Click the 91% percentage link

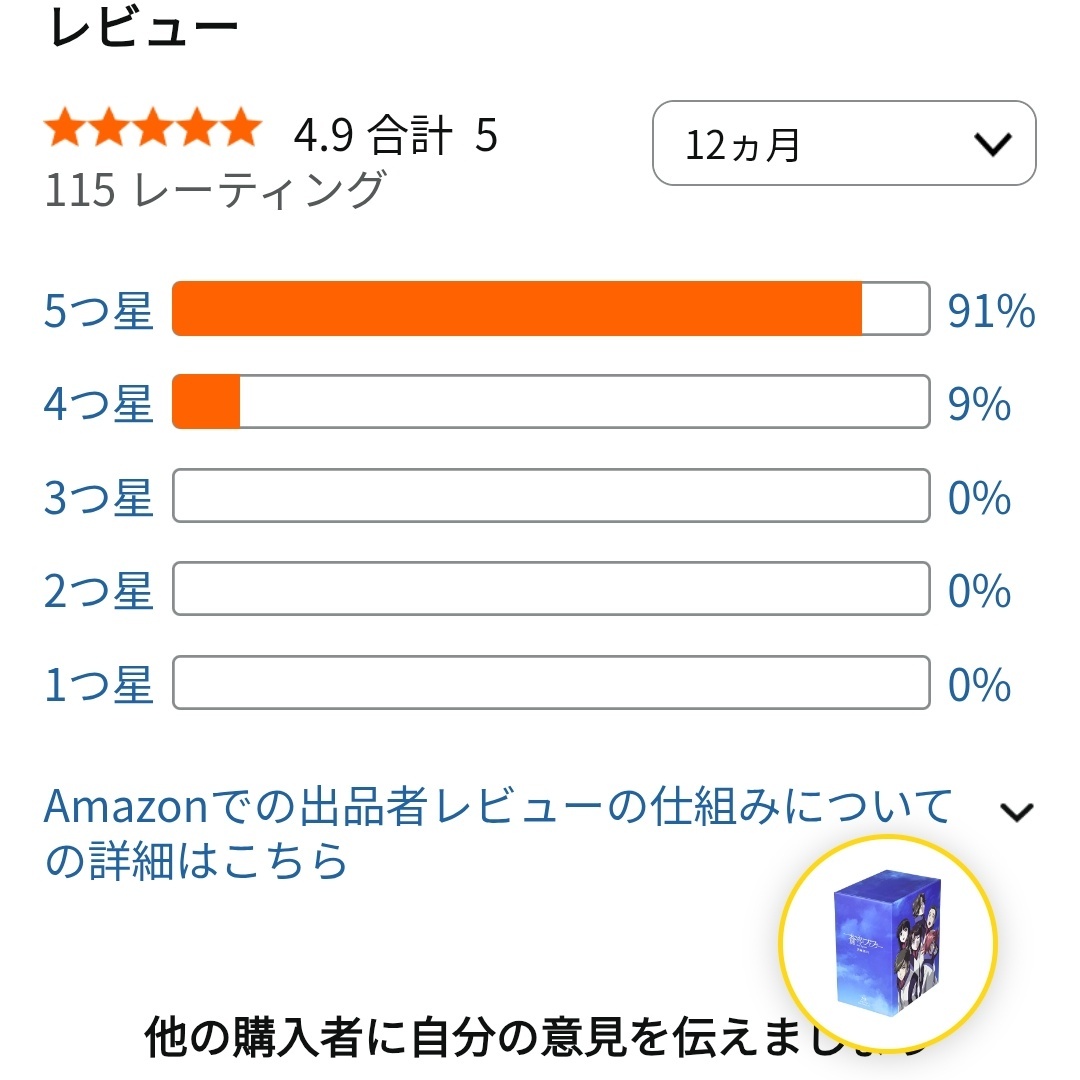(990, 312)
